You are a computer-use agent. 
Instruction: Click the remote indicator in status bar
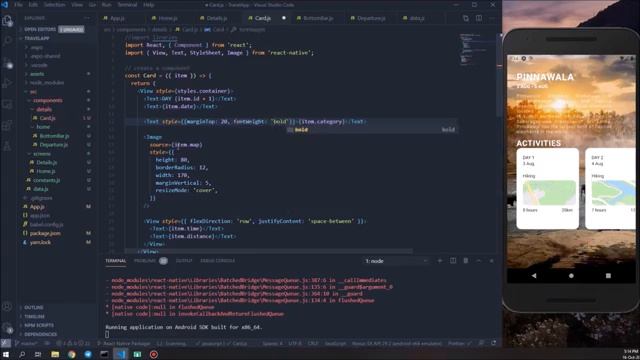pyautogui.click(x=5, y=344)
